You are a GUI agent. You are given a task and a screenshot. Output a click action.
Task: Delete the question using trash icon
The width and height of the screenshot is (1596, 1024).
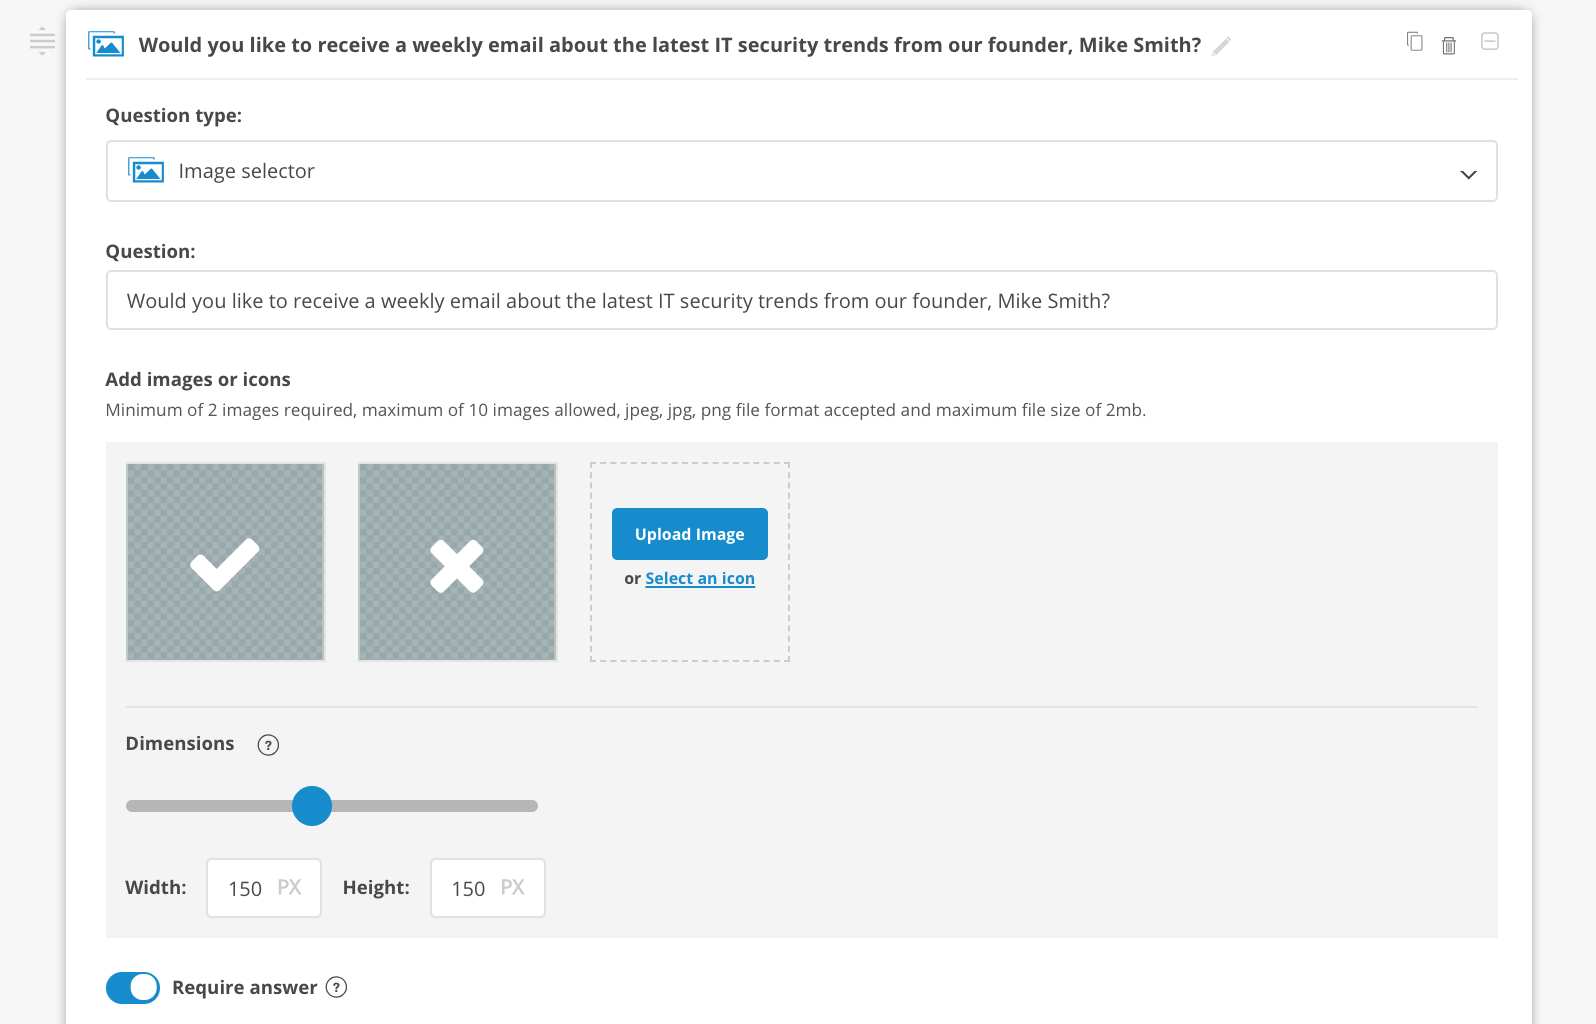point(1449,45)
